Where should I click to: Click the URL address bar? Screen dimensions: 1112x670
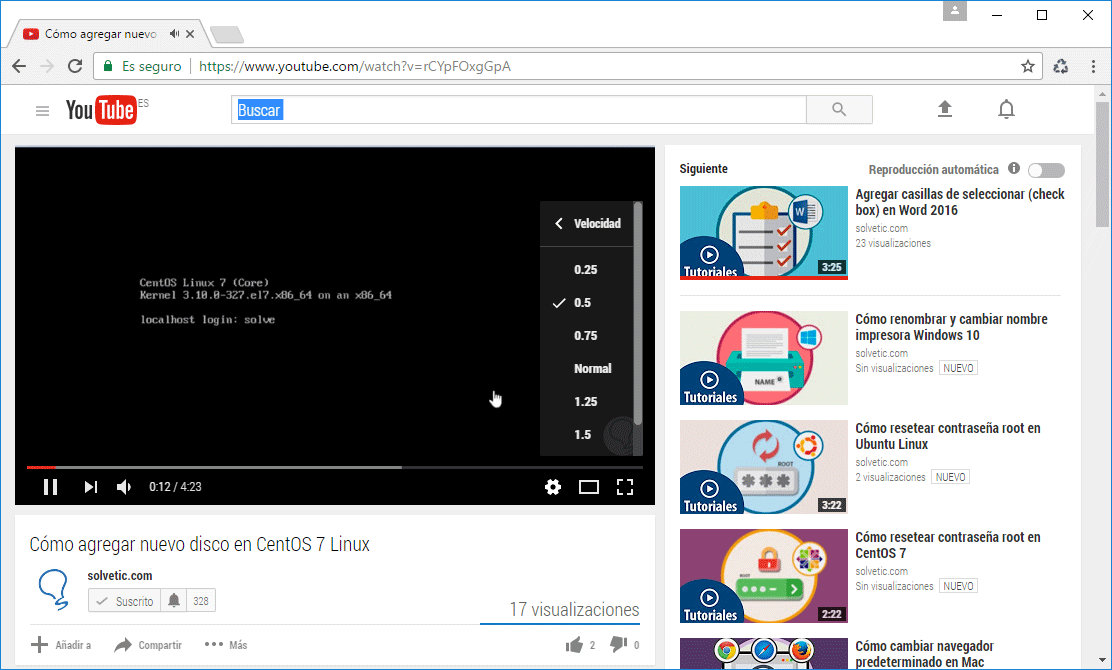point(567,66)
